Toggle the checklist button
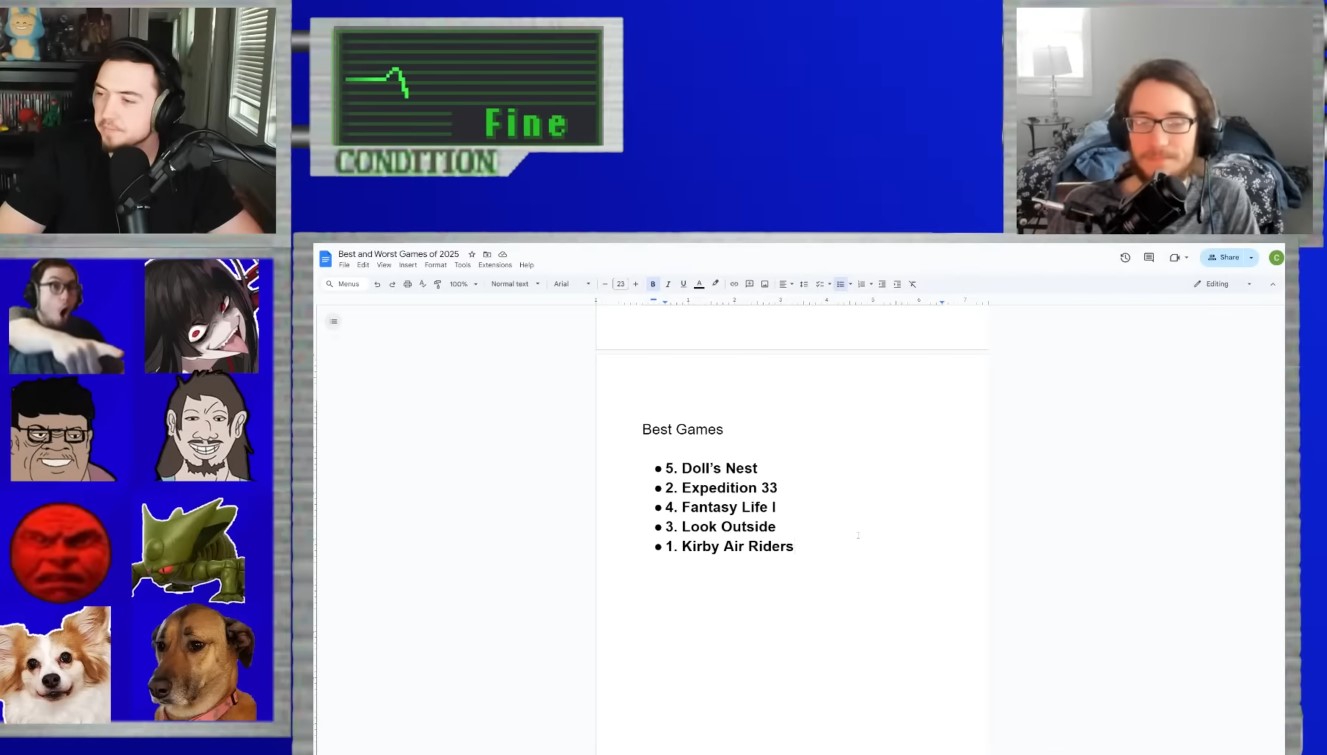This screenshot has width=1327, height=755. click(x=819, y=284)
